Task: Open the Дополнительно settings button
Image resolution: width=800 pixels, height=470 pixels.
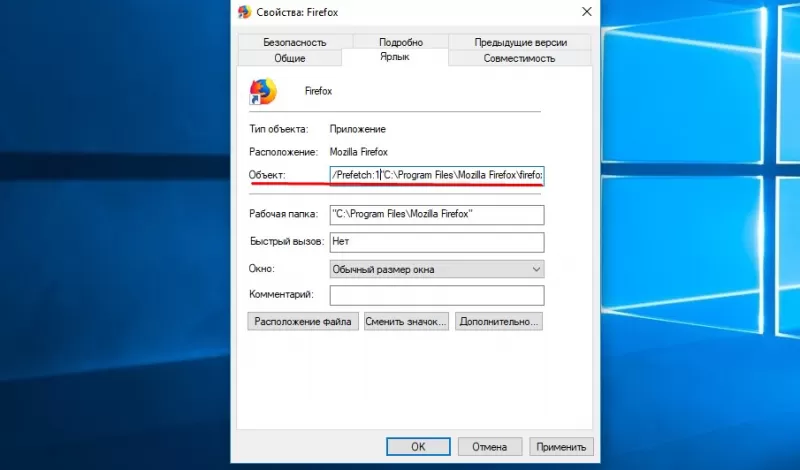Action: [498, 321]
